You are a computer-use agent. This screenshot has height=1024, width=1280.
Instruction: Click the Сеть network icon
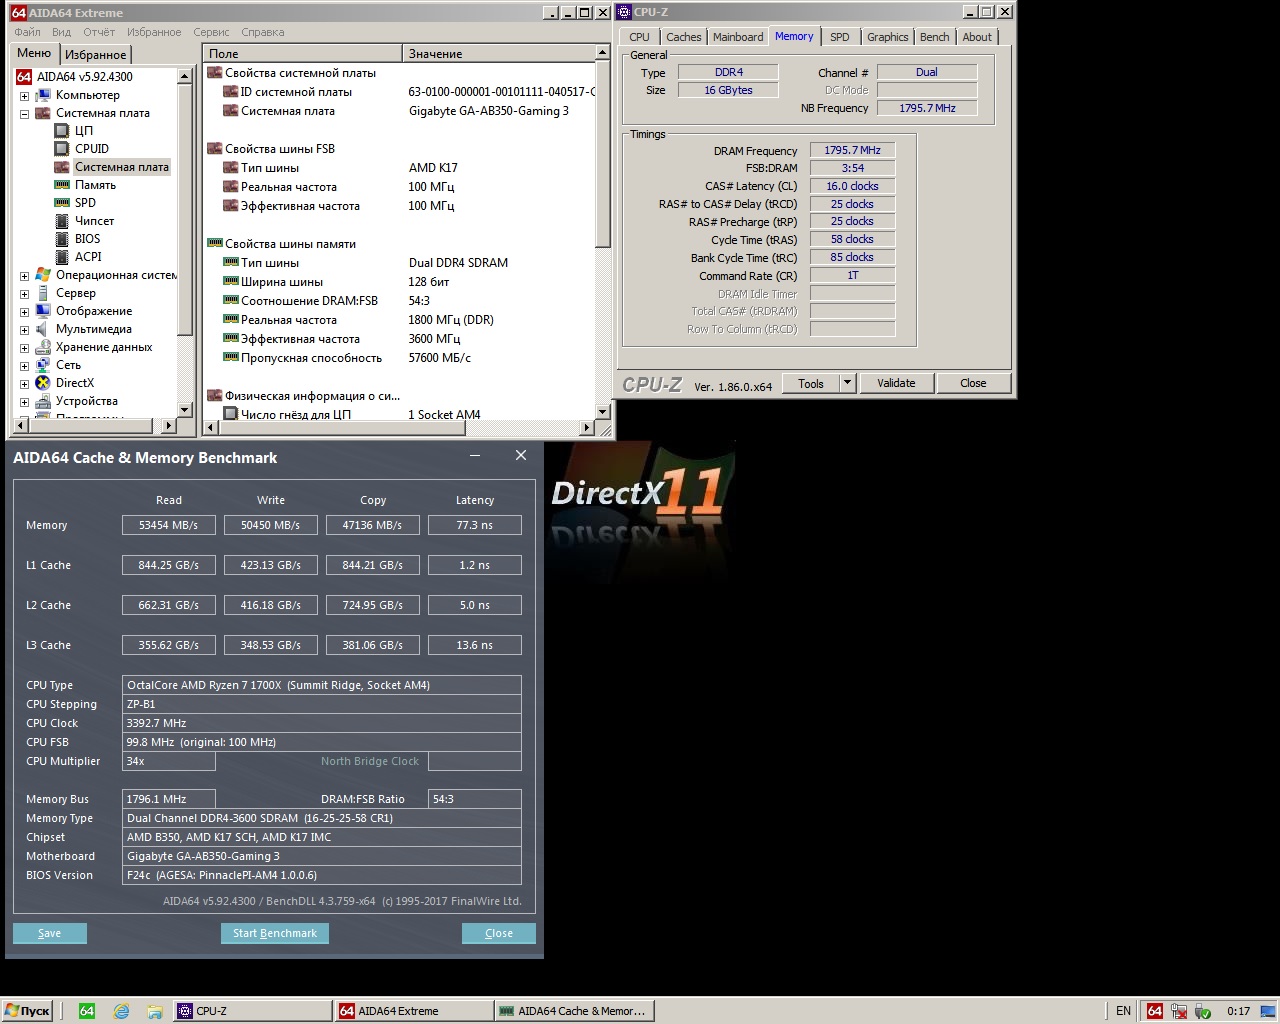point(43,365)
